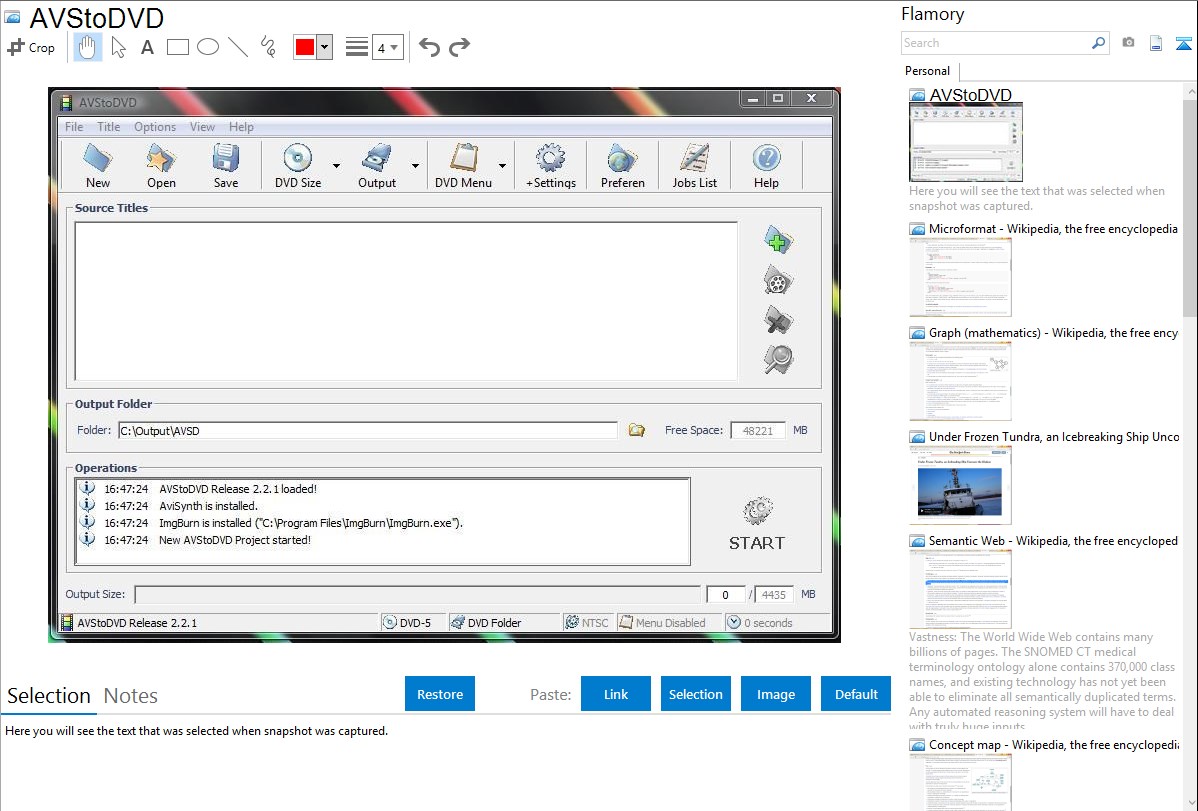Screen dimensions: 1198x811
Task: Click the magnifier title info icon
Action: tap(779, 359)
